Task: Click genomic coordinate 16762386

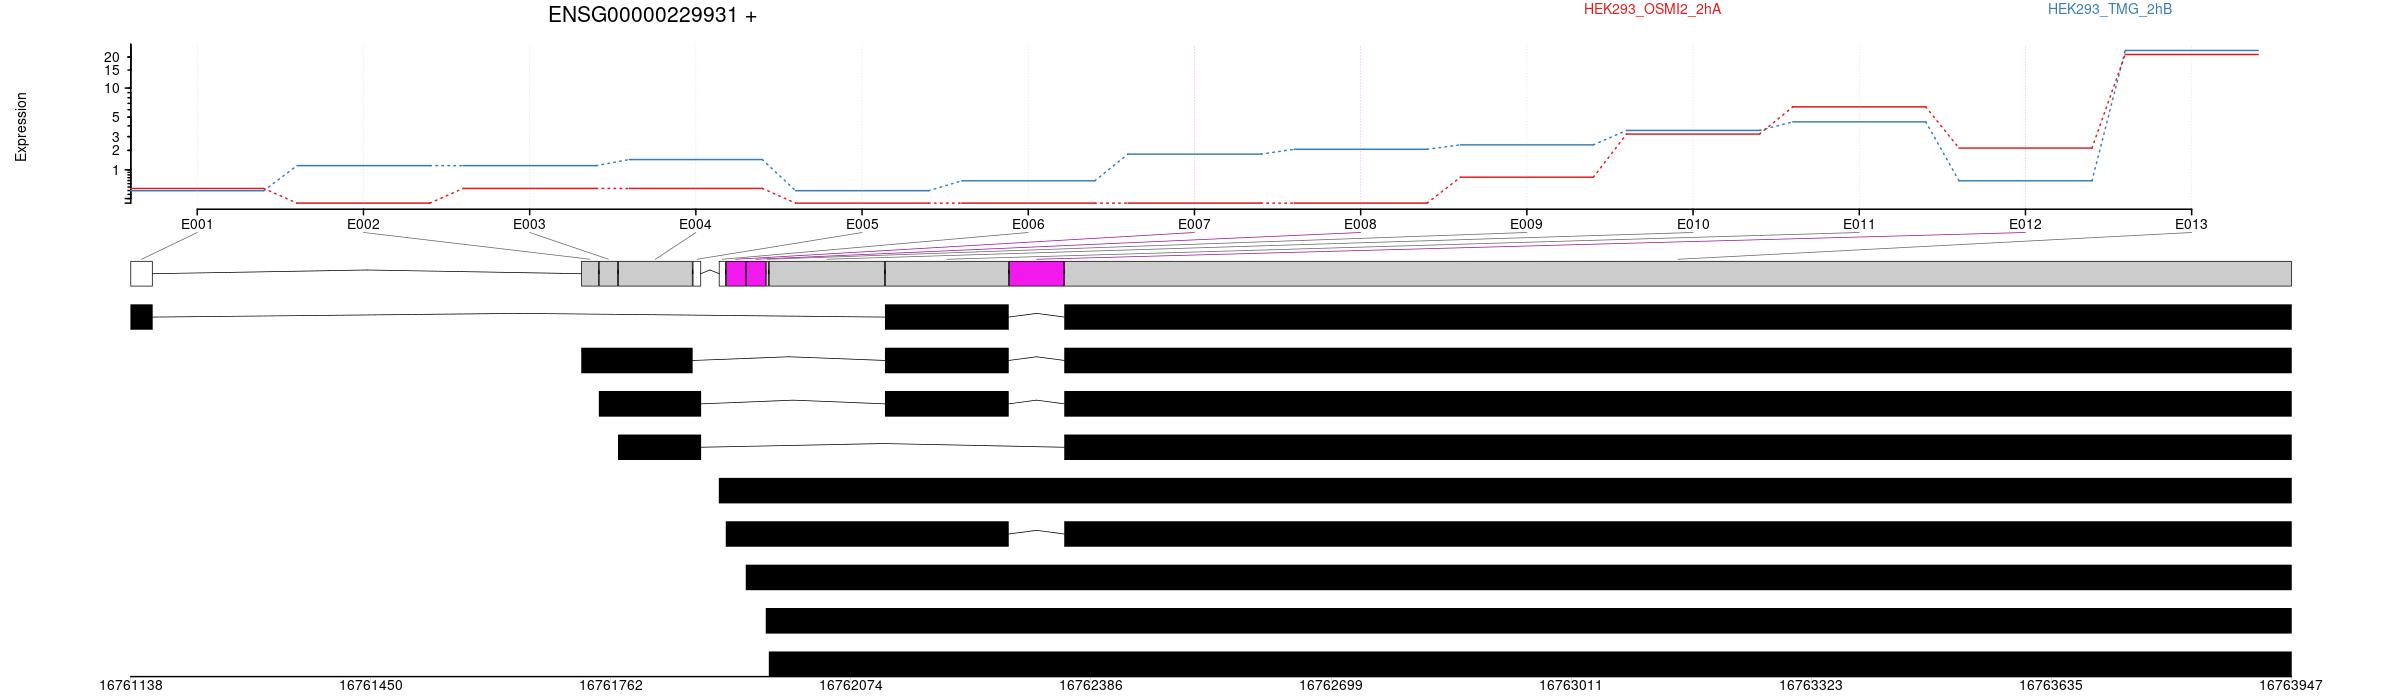Action: click(1091, 686)
